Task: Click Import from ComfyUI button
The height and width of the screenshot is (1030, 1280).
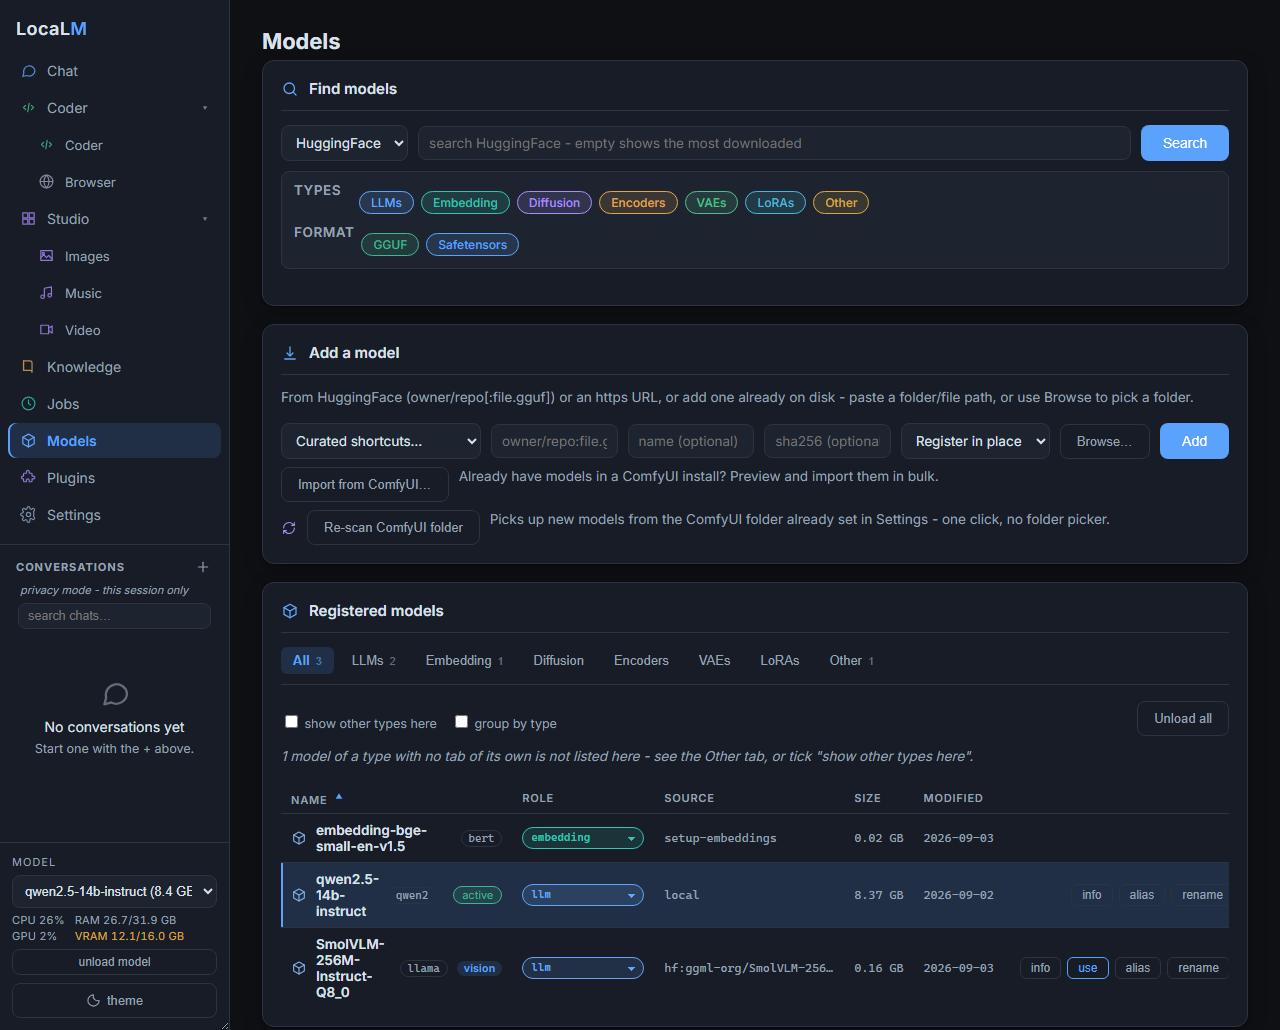Action: (x=365, y=485)
